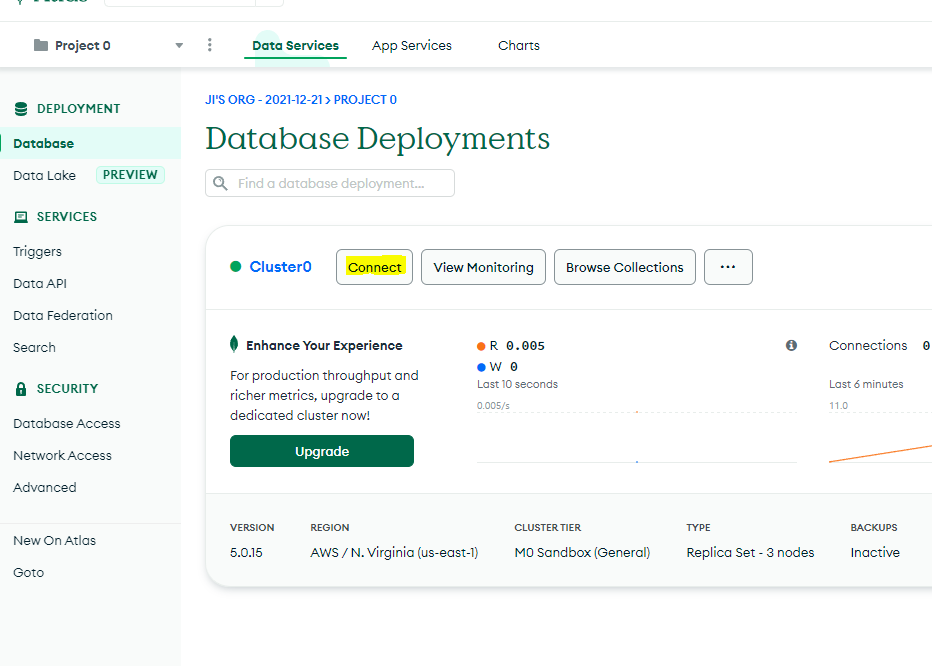Click the Last 10 seconds label
The height and width of the screenshot is (666, 932).
(x=517, y=384)
